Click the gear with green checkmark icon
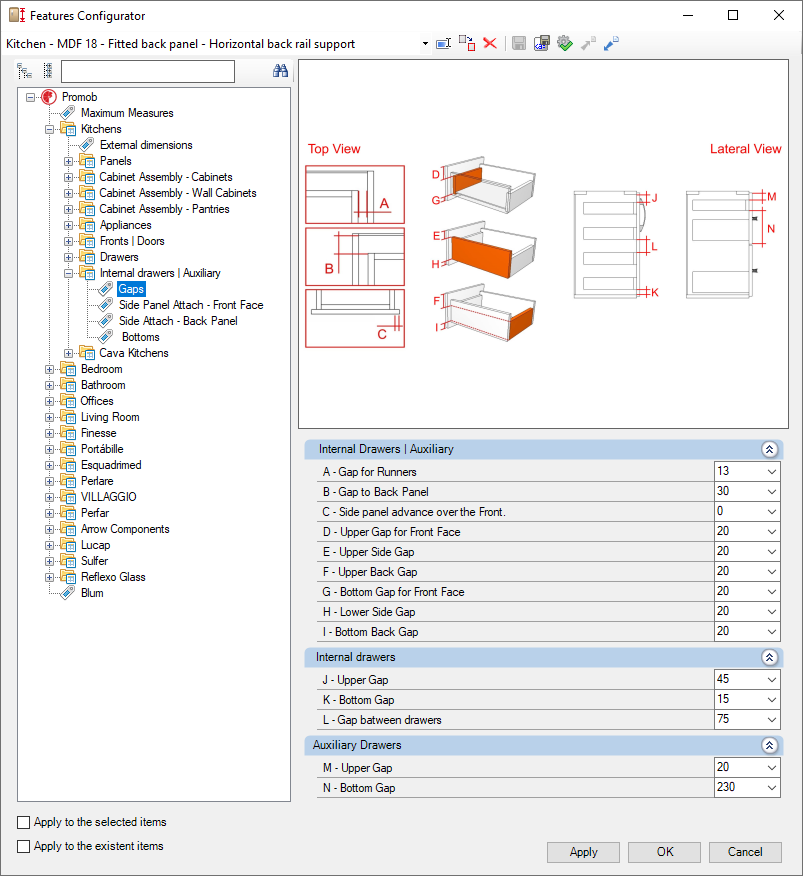This screenshot has width=803, height=876. tap(565, 44)
